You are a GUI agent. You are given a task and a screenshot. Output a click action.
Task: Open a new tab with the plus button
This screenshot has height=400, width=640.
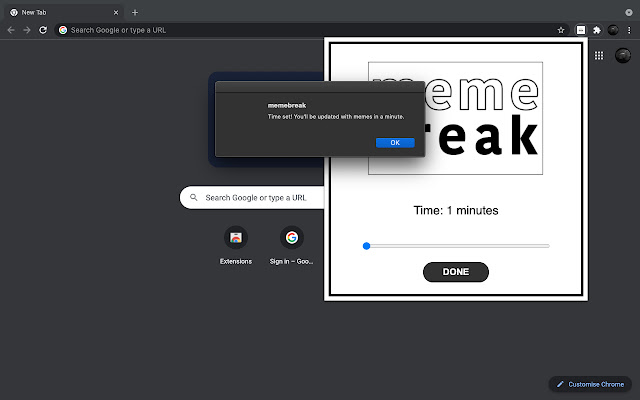(x=135, y=13)
